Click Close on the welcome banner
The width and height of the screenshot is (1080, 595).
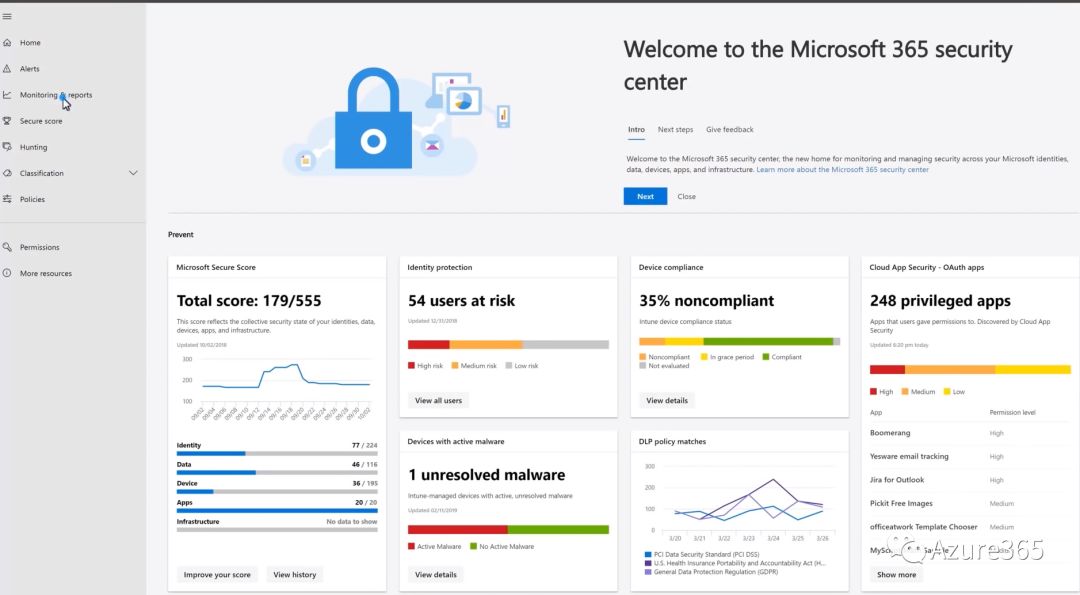686,197
